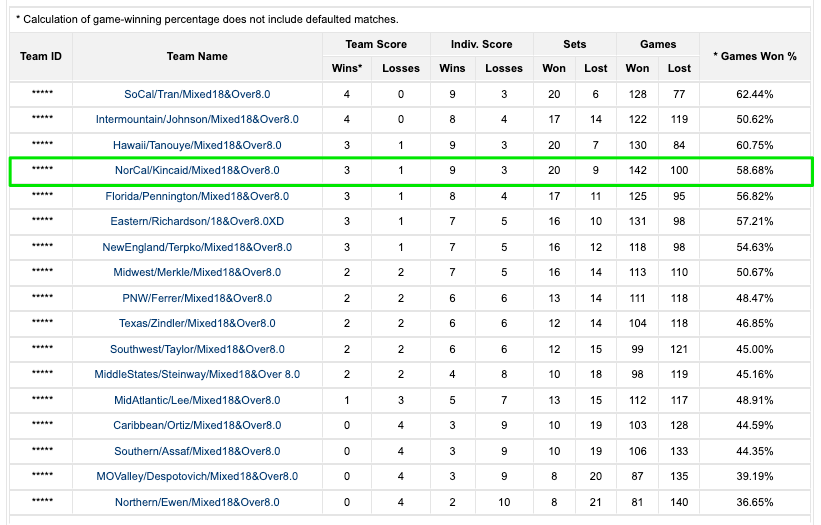Select Midwest/Merkle/Mixed18&Over8.0 team
This screenshot has width=821, height=525.
tap(197, 273)
